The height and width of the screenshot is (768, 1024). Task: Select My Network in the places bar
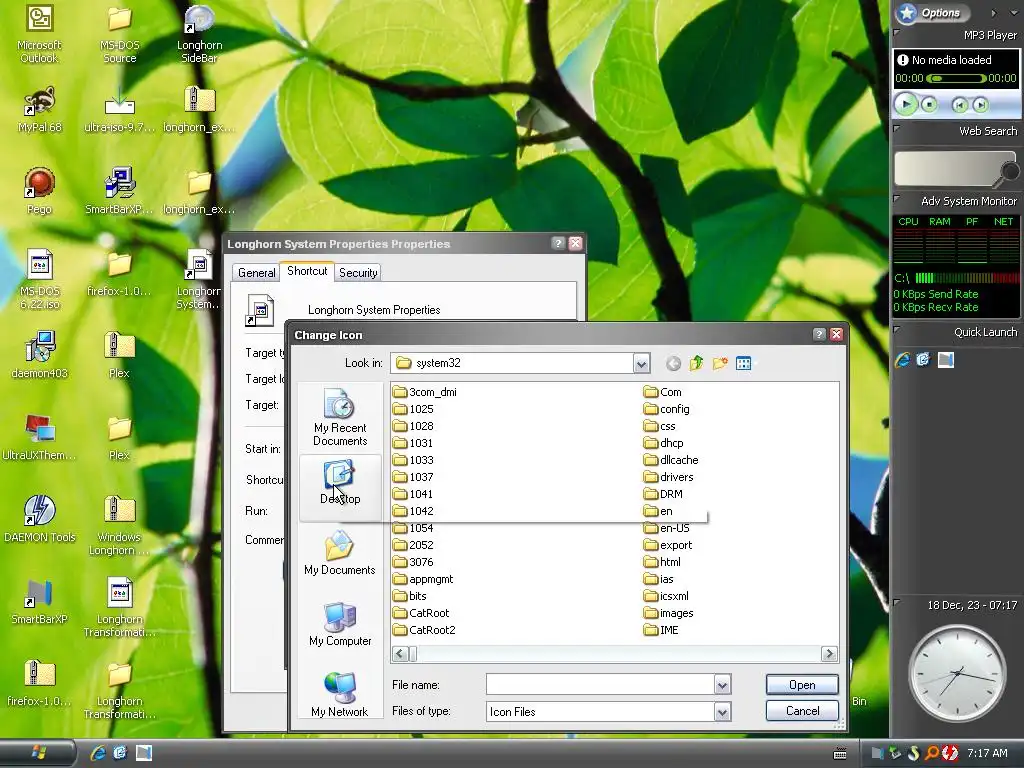(x=340, y=695)
